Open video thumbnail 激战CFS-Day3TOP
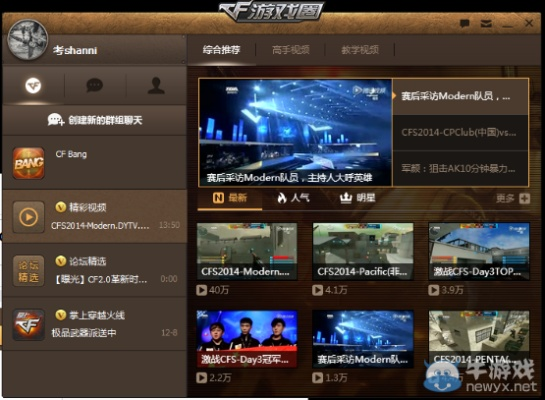Screen dimensions: 545x400 [x=479, y=251]
